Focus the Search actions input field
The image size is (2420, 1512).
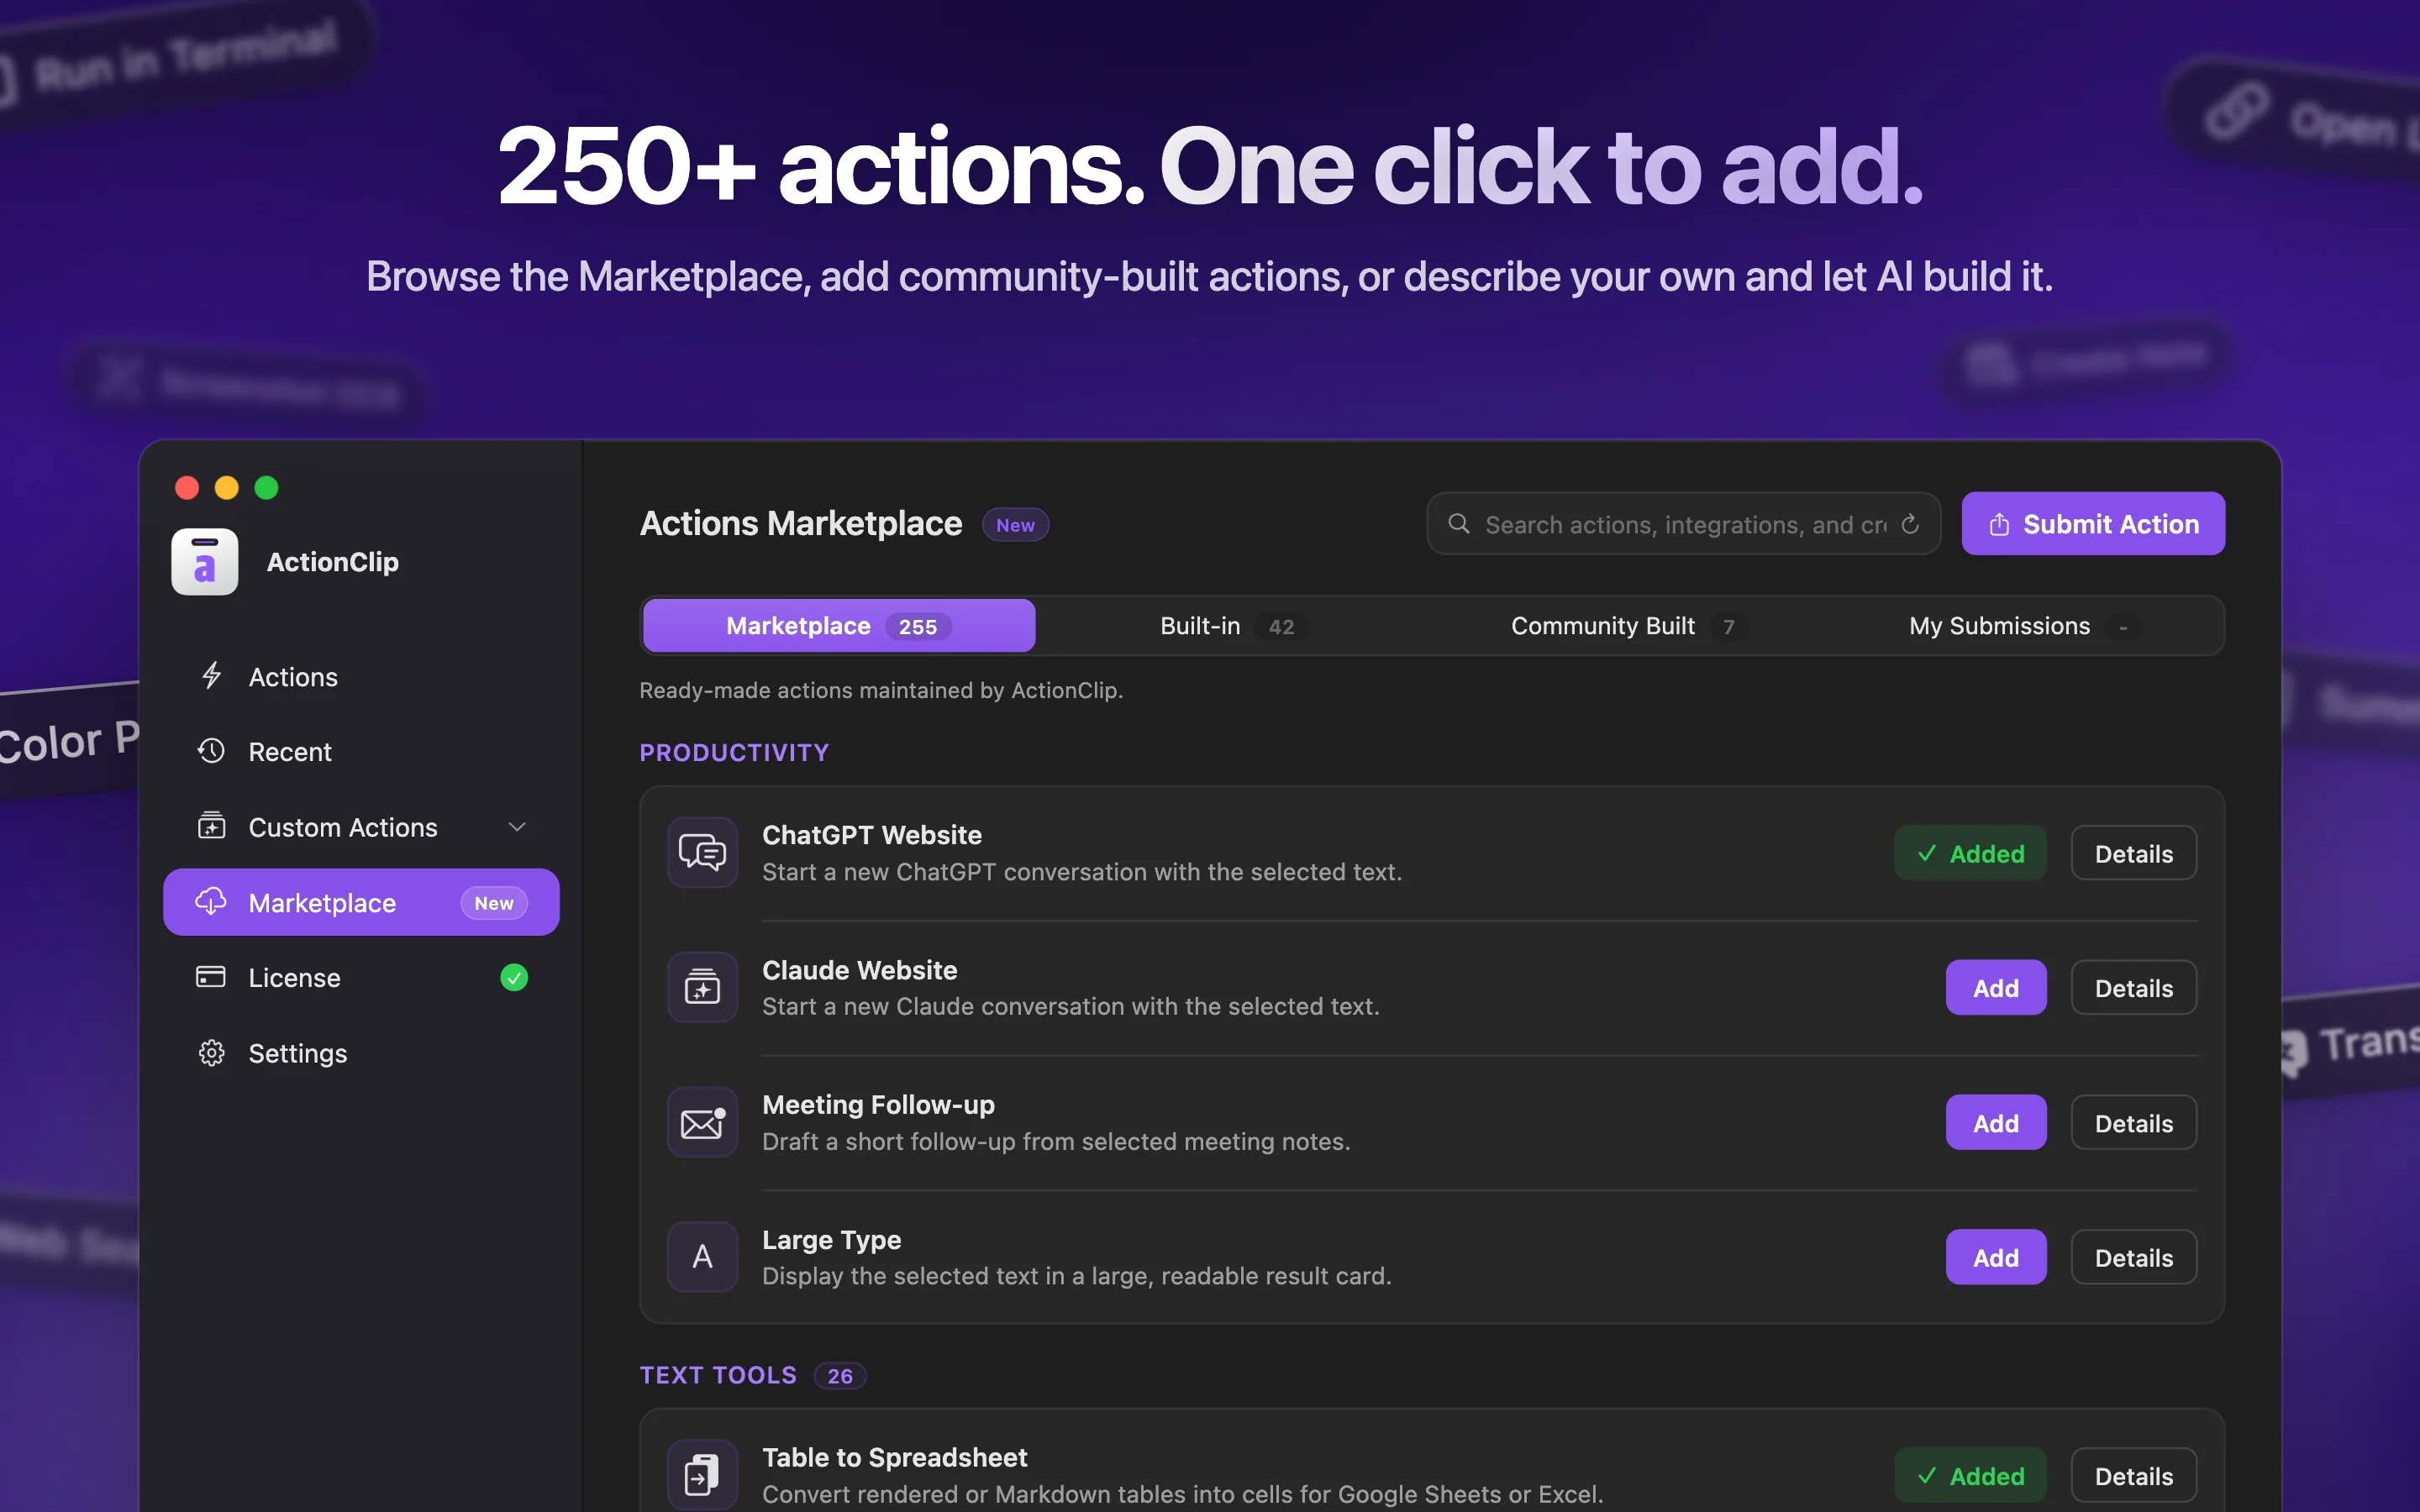pyautogui.click(x=1684, y=523)
